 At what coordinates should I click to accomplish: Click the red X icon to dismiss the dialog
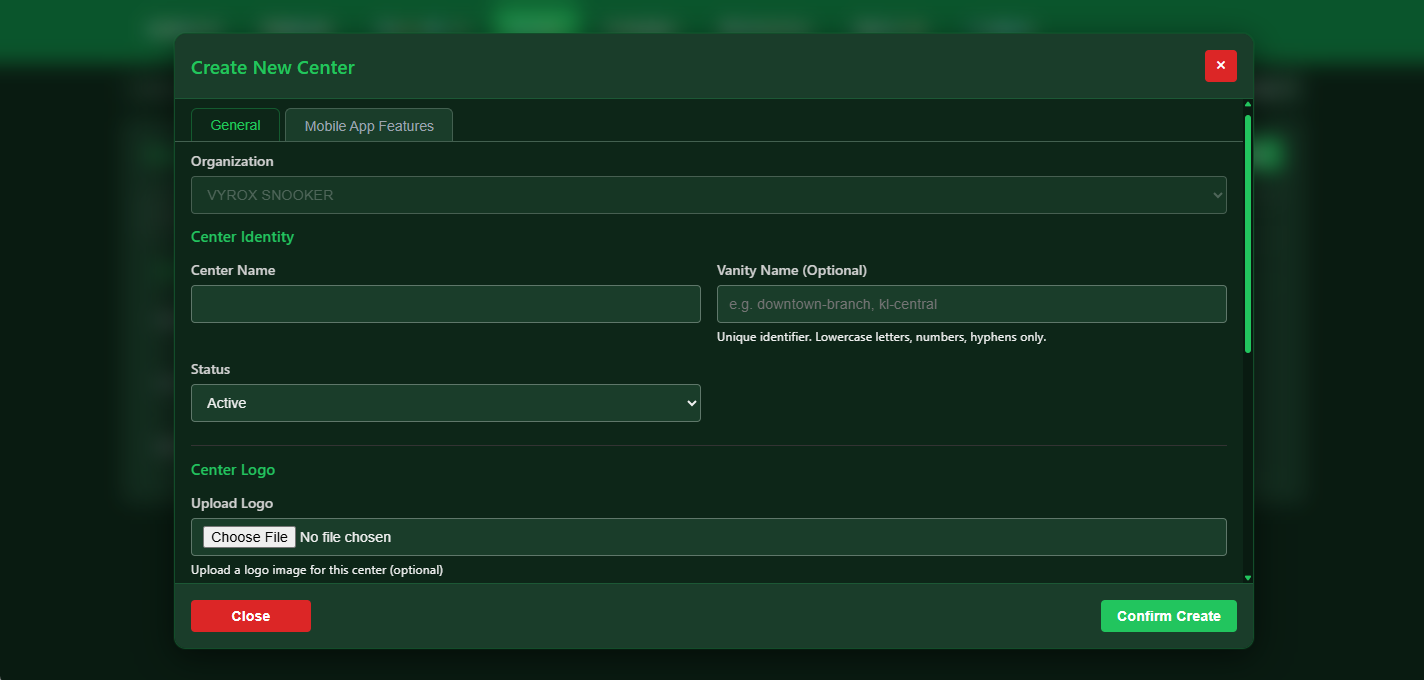click(1220, 66)
